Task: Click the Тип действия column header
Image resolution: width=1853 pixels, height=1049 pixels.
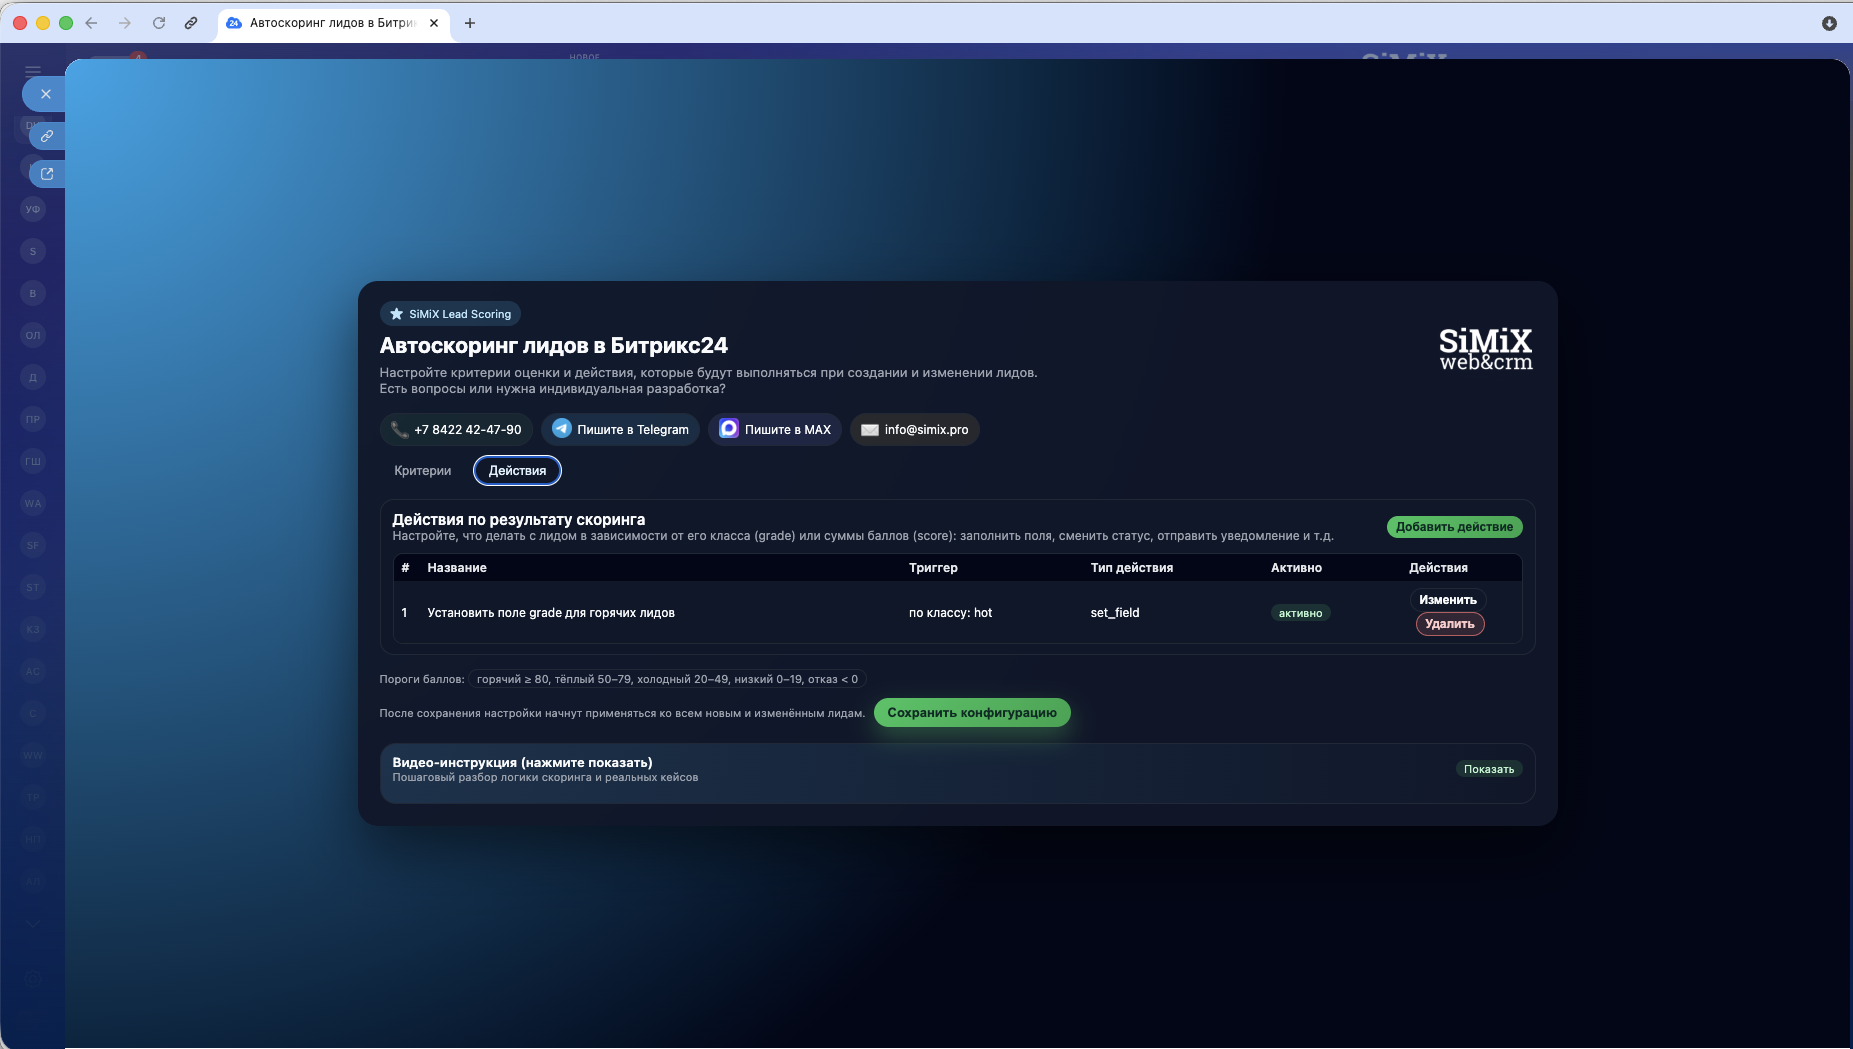Action: 1132,568
